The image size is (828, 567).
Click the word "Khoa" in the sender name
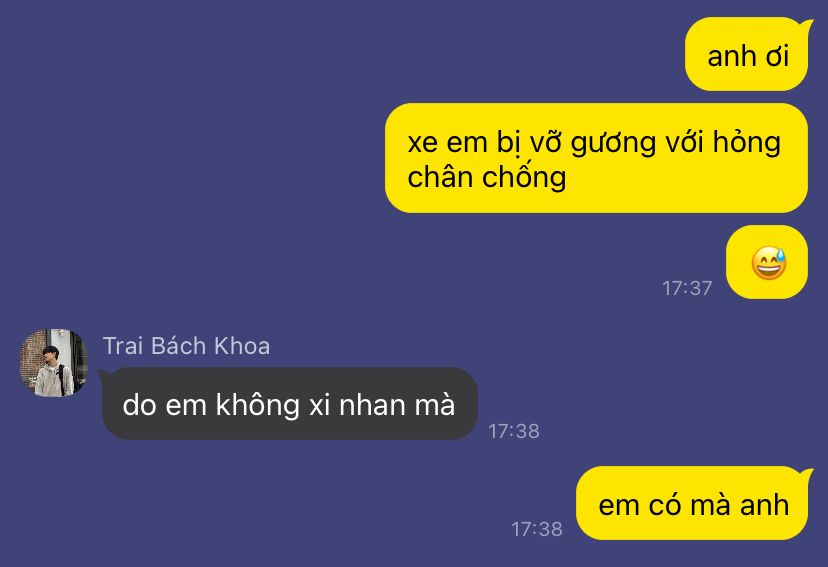pos(242,346)
